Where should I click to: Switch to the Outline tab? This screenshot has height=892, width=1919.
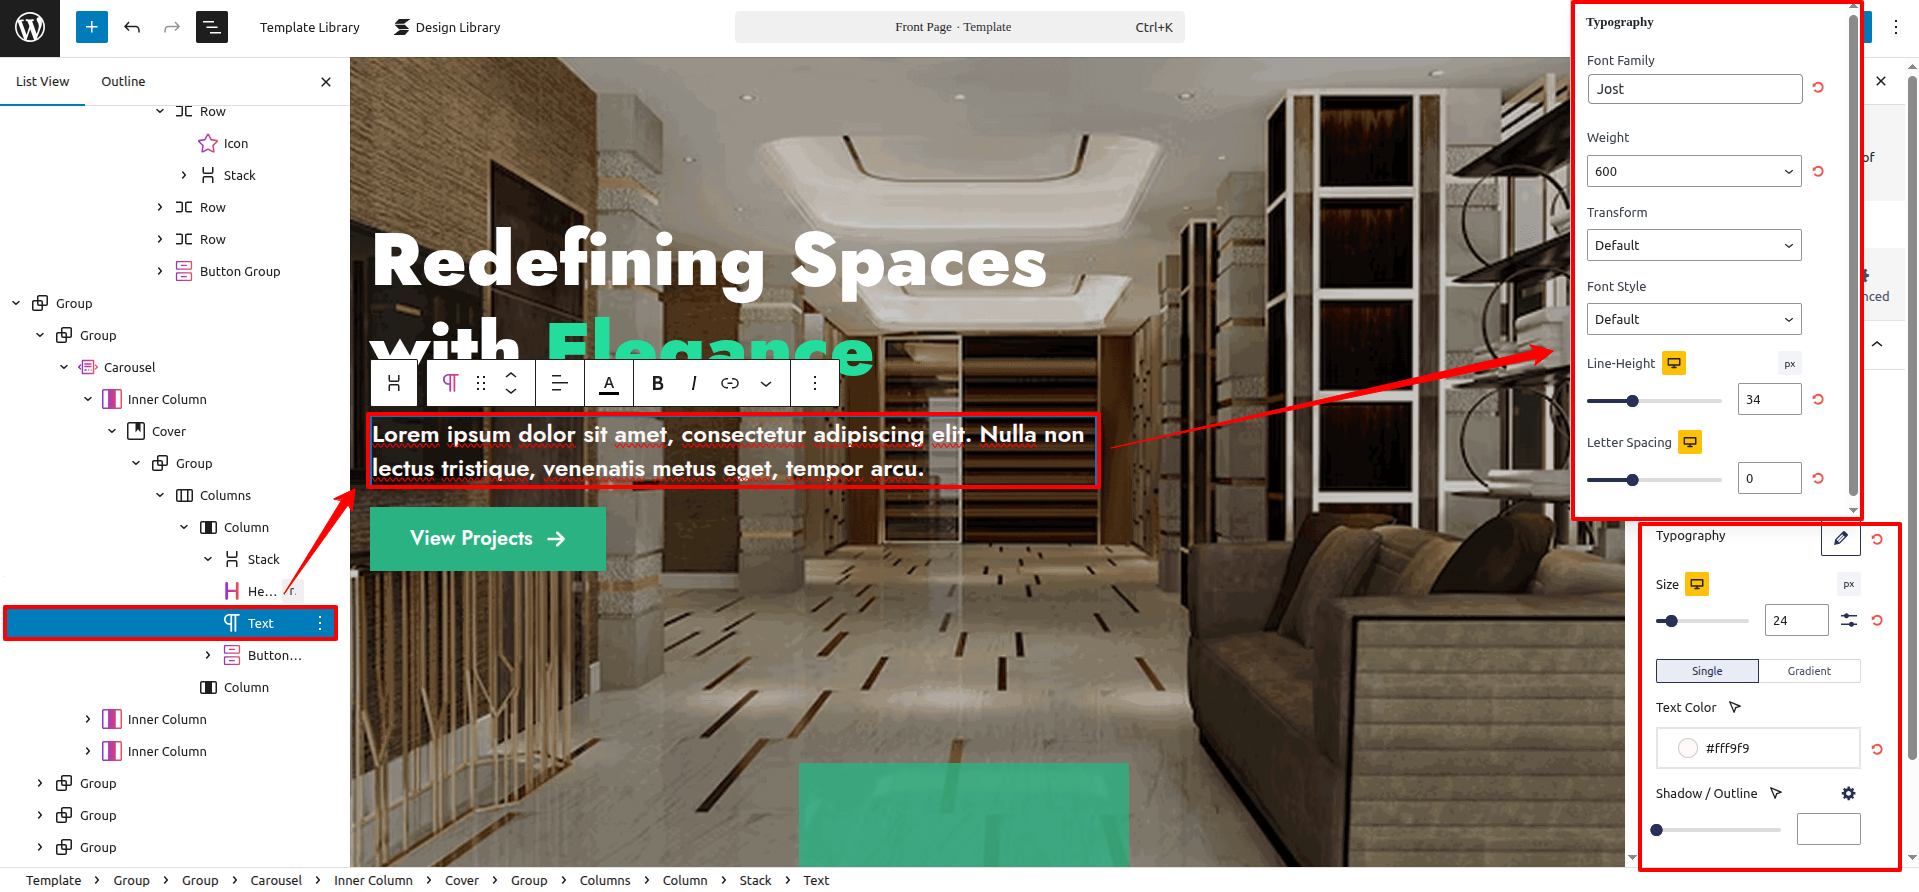tap(123, 81)
